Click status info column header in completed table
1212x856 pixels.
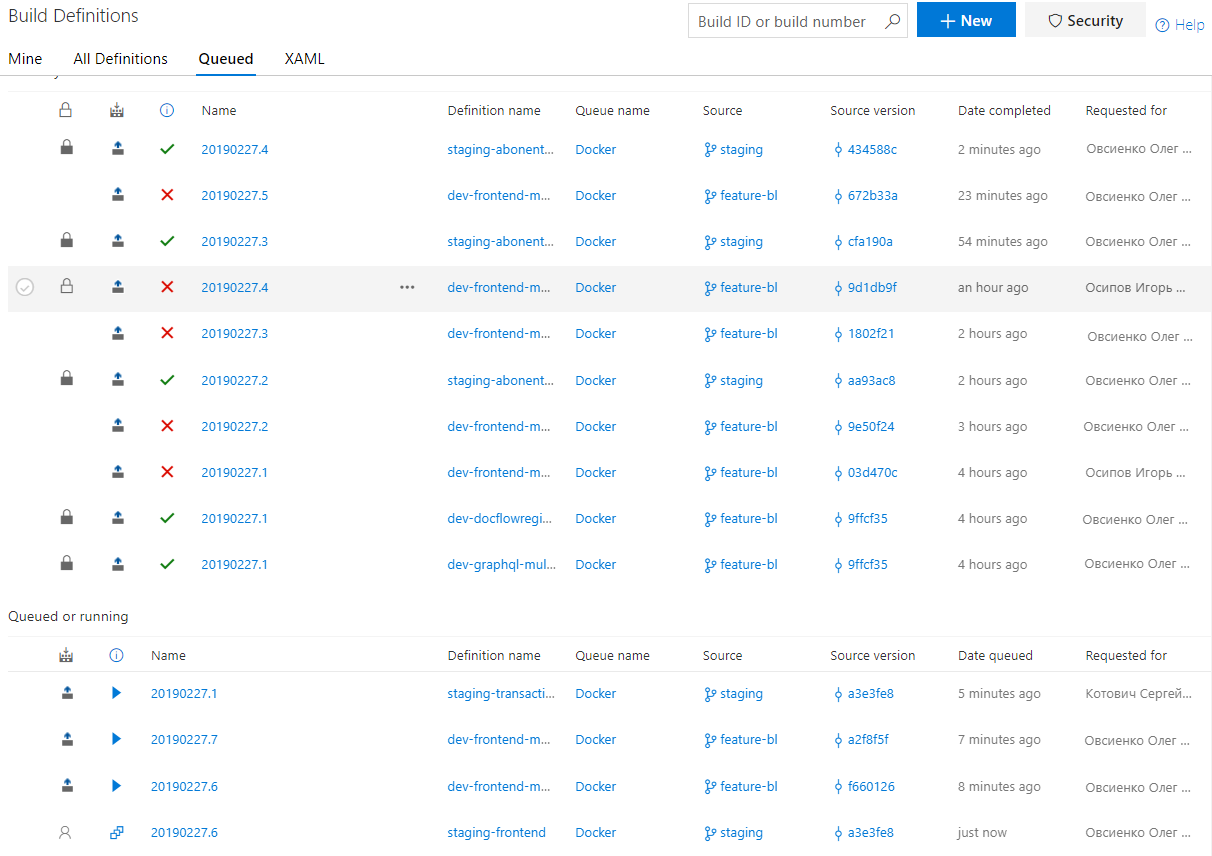click(x=167, y=110)
